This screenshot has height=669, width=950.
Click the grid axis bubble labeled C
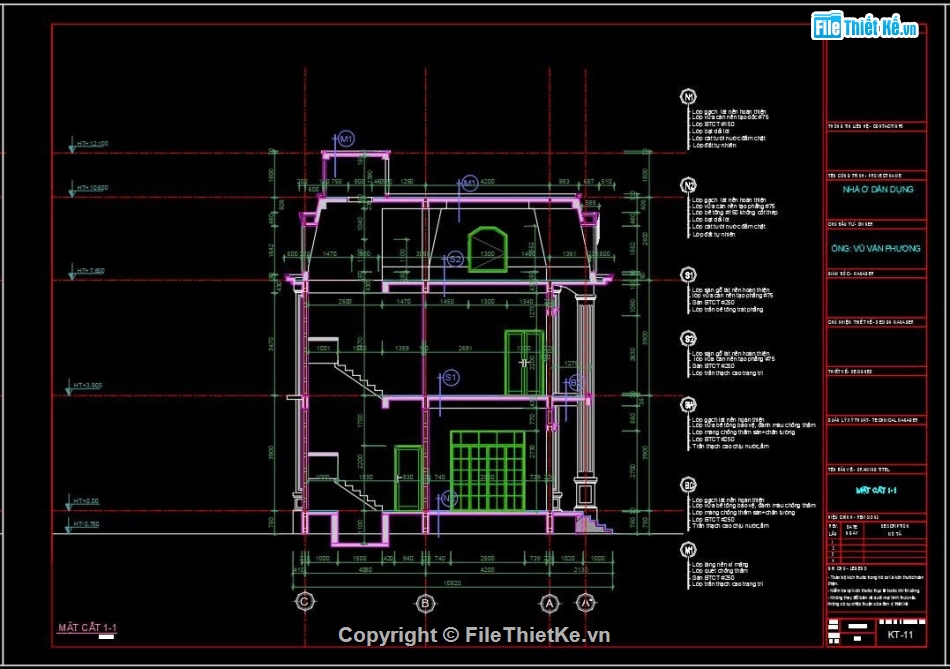tap(303, 603)
